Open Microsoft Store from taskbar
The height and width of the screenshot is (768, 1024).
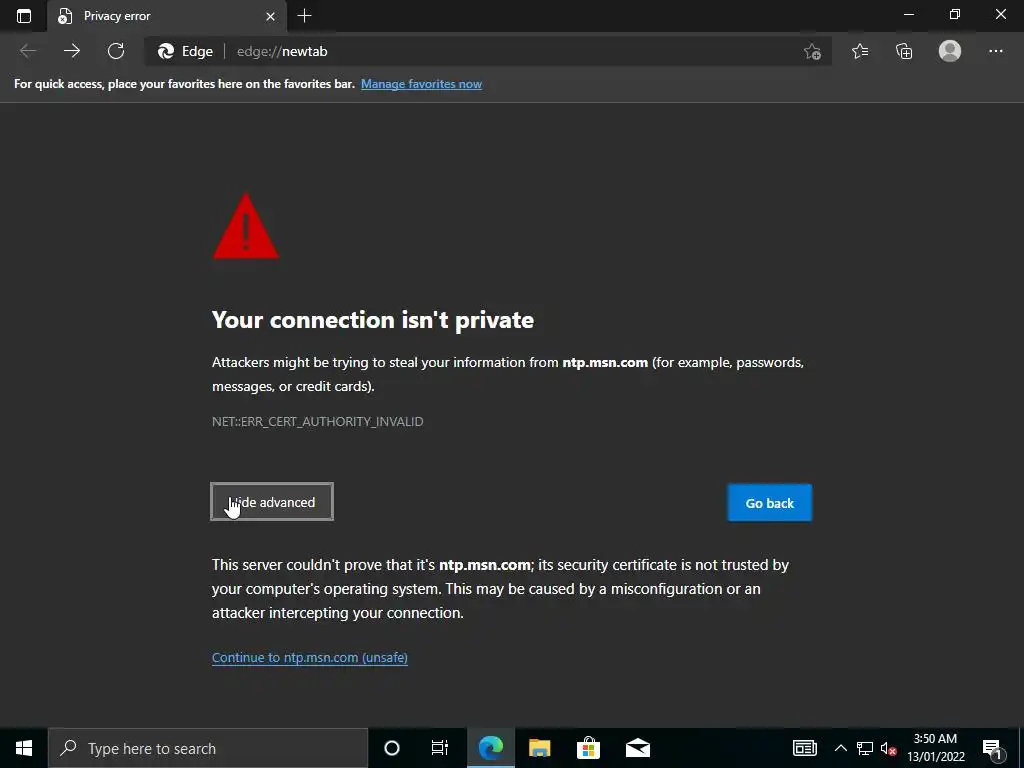[x=588, y=748]
